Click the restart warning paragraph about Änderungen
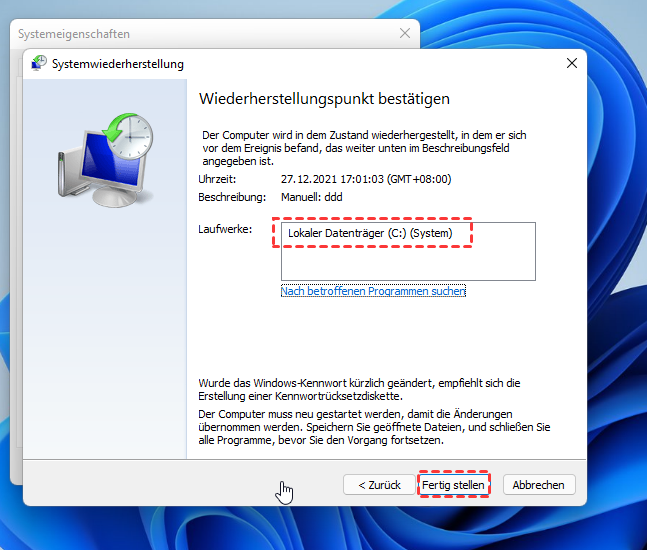The width and height of the screenshot is (647, 550). tap(374, 427)
